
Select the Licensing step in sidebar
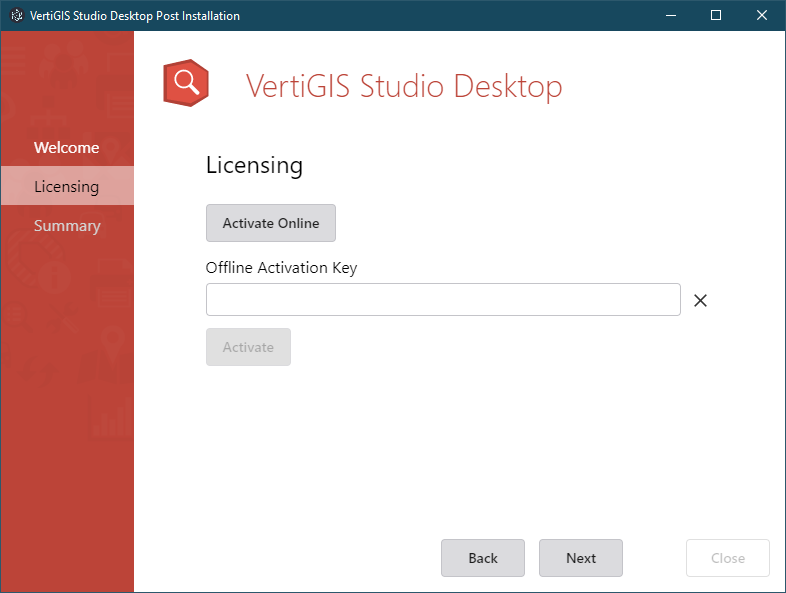[67, 186]
